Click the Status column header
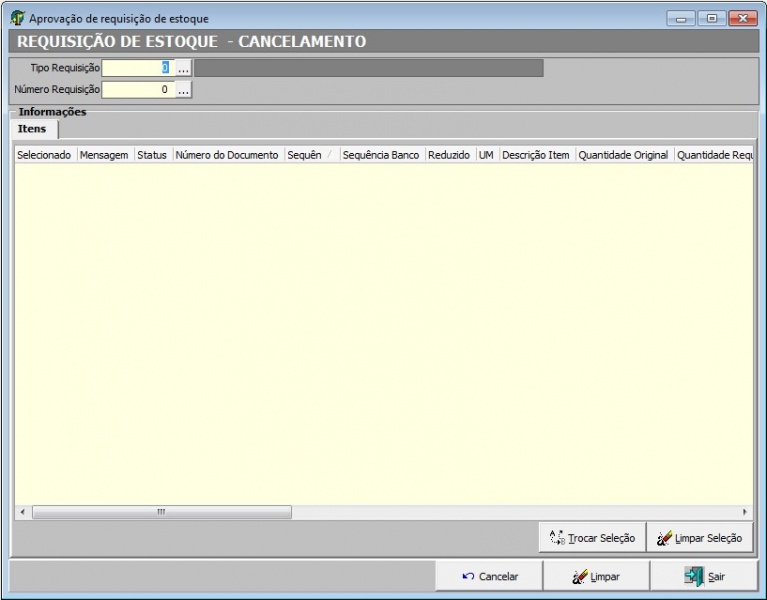The image size is (767, 600). pyautogui.click(x=152, y=155)
